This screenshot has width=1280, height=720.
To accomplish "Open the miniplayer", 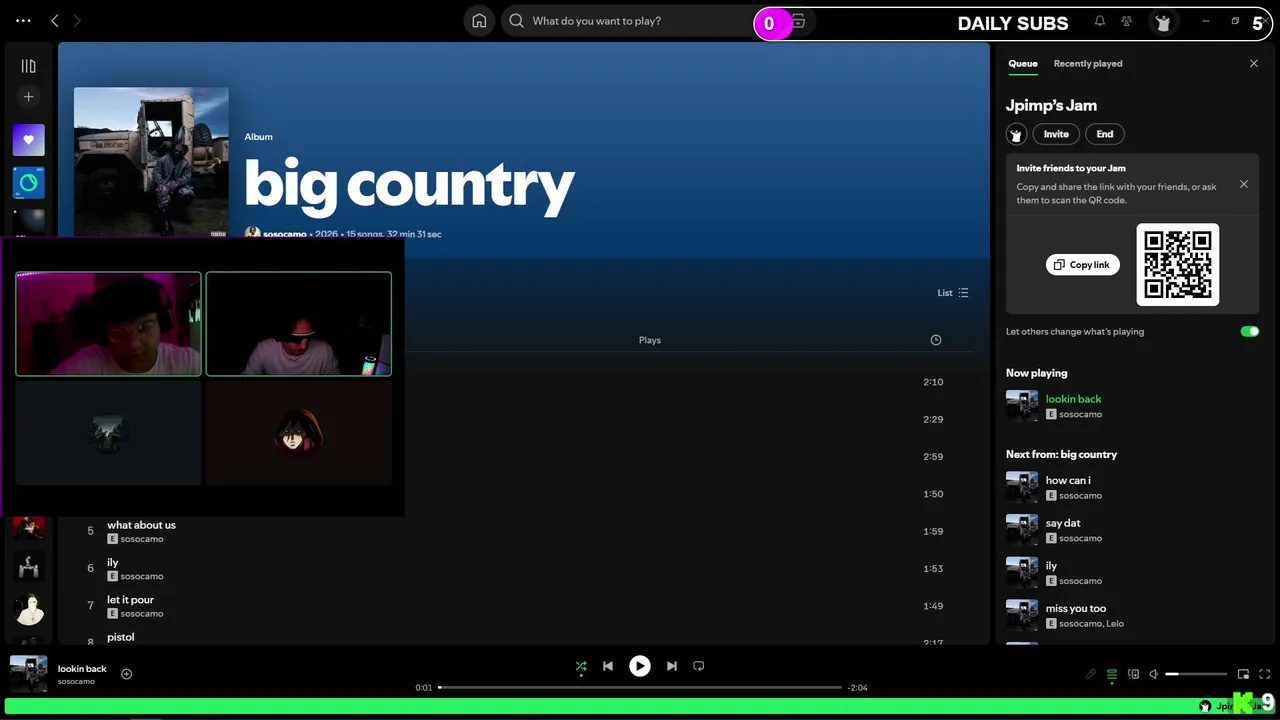I will coord(1244,675).
